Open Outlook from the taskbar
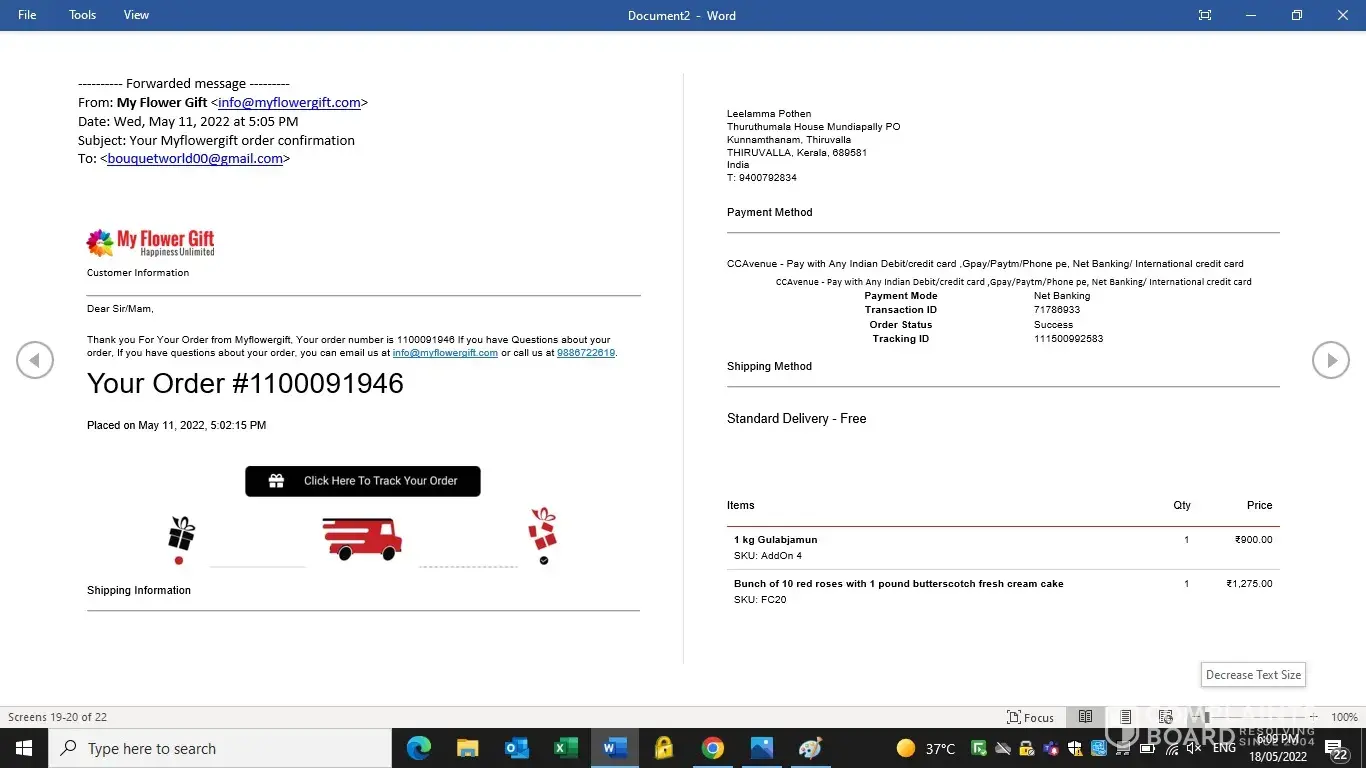Screen dimensions: 1366x768 [516, 748]
